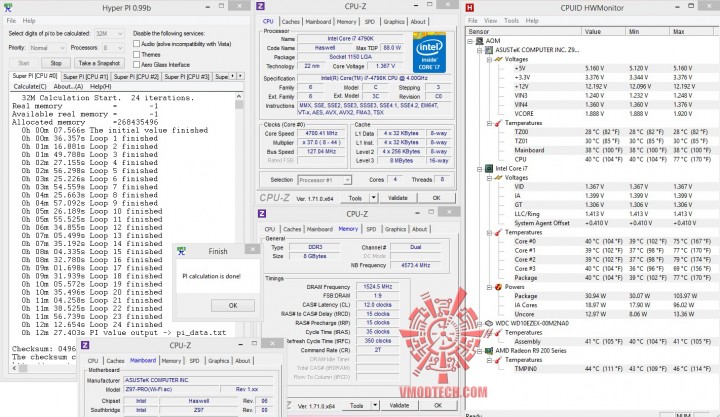
Task: Click the Hyper PI app icon in title bar
Action: click(x=7, y=7)
